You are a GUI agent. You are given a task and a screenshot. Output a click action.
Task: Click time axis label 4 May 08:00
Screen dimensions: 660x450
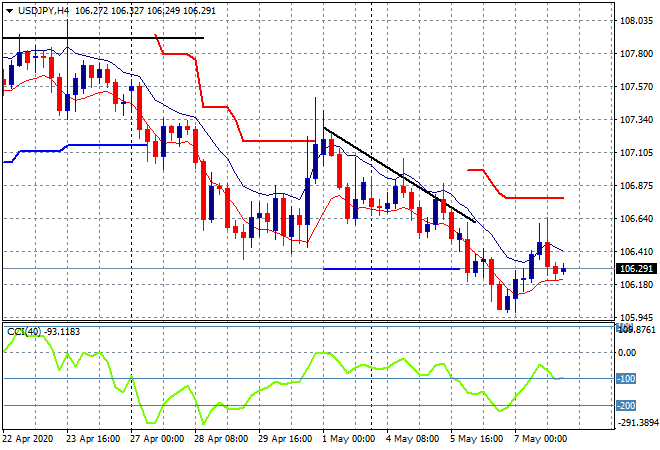pyautogui.click(x=412, y=439)
